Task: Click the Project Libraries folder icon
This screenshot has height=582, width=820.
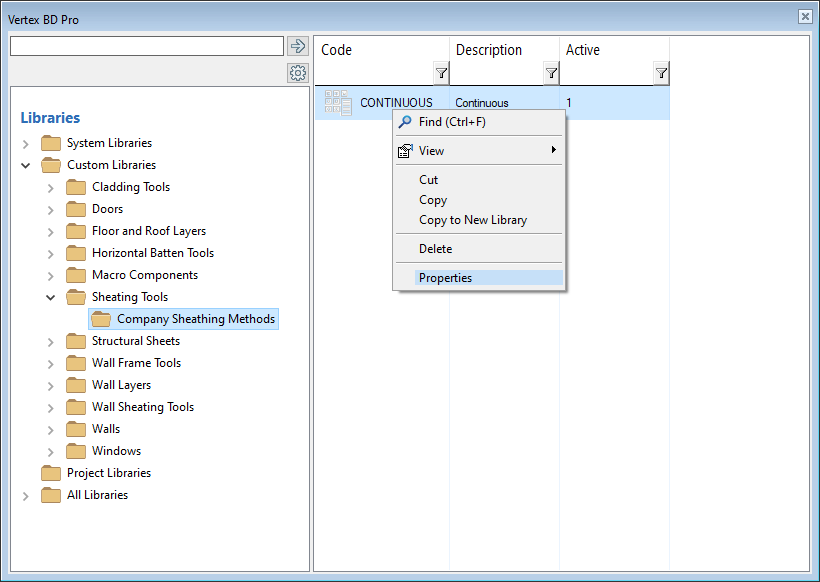Action: pyautogui.click(x=51, y=473)
